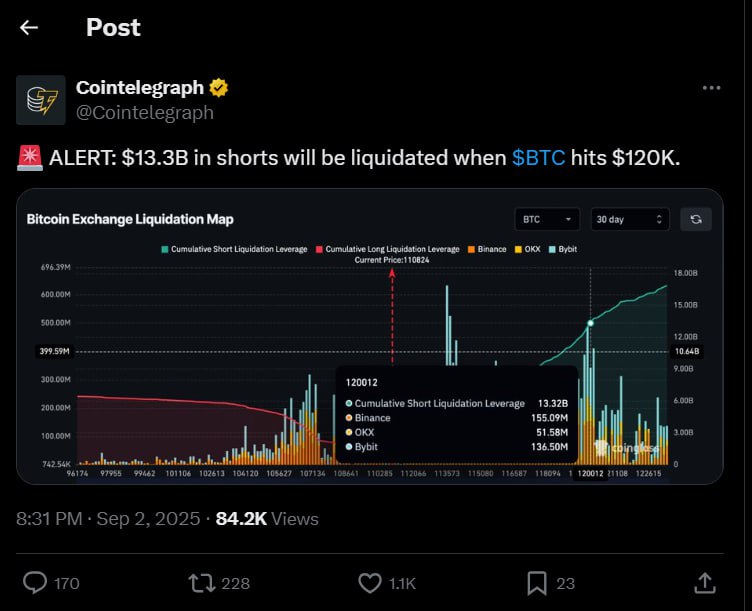
Task: Like the post with heart icon
Action: pos(370,583)
